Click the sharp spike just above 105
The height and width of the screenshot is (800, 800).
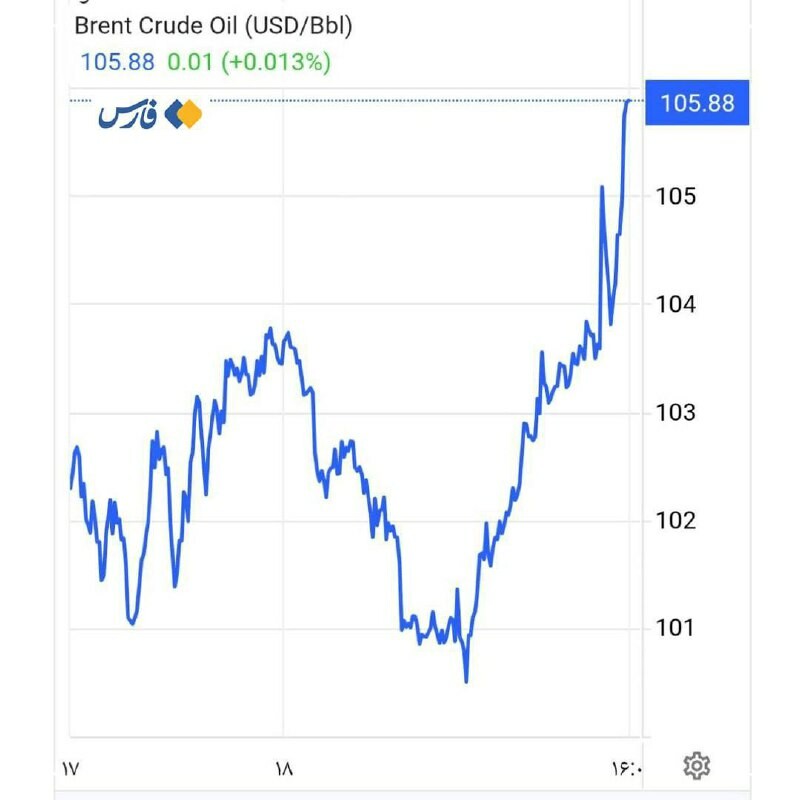(602, 187)
